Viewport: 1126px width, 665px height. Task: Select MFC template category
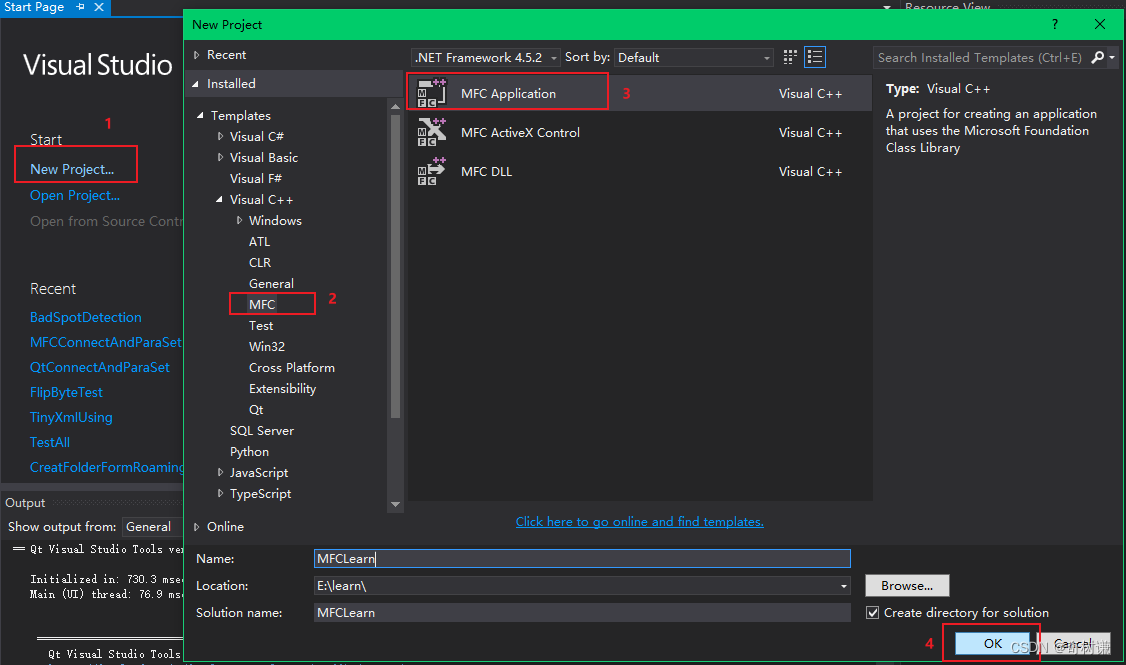tap(262, 304)
